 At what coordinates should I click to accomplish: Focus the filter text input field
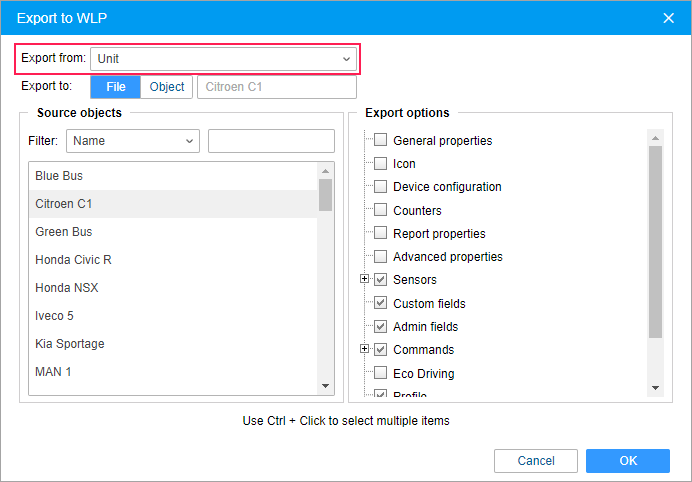tap(271, 141)
